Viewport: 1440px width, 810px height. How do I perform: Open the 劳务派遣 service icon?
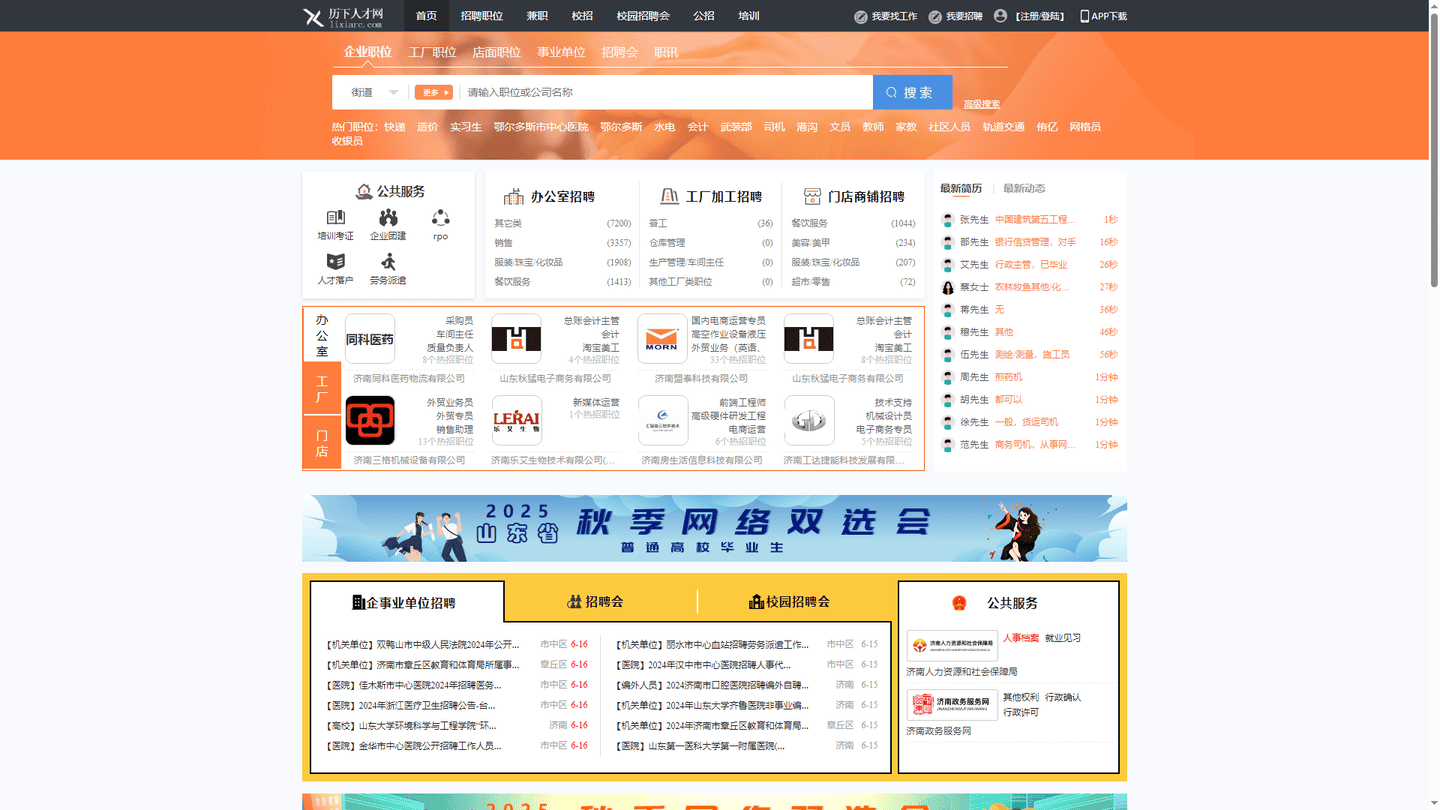click(x=388, y=262)
